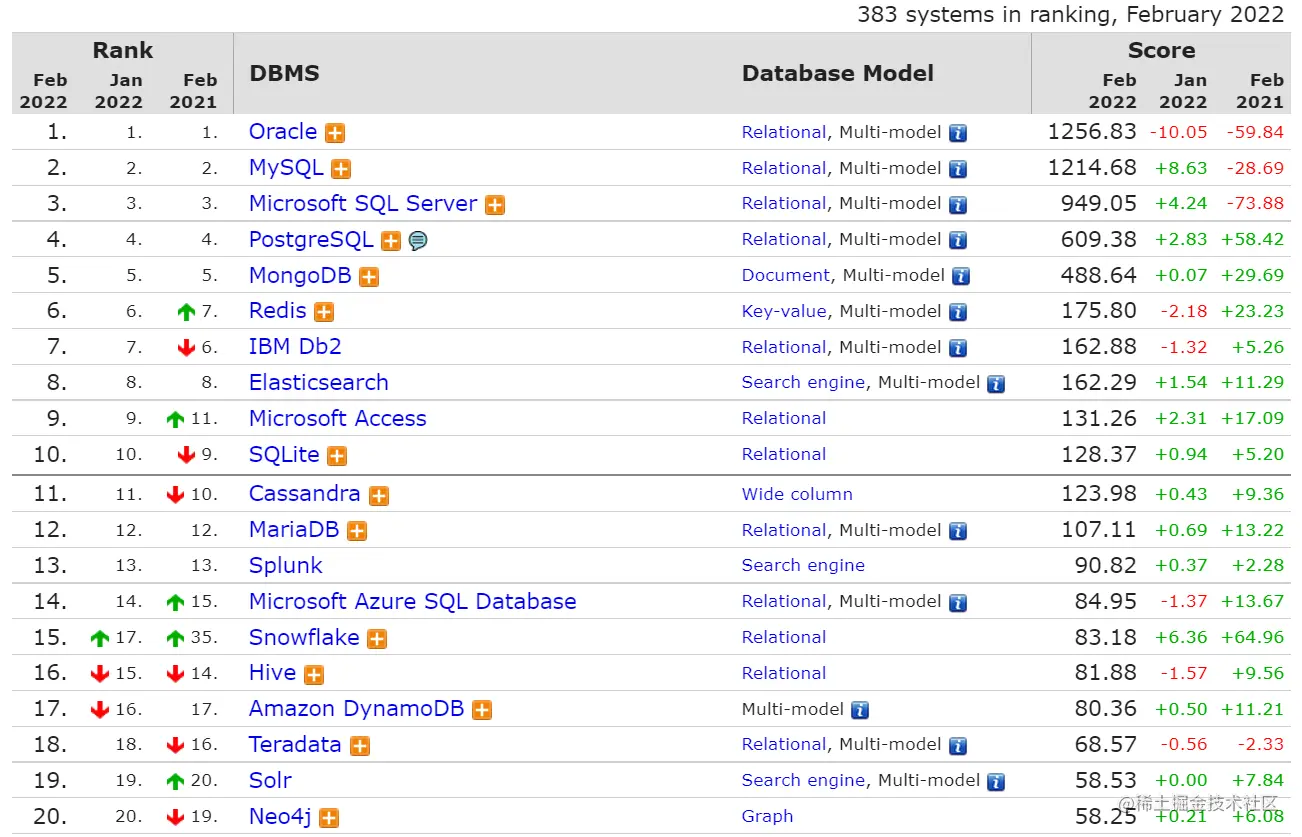Open the Graph database model link

pos(767,816)
